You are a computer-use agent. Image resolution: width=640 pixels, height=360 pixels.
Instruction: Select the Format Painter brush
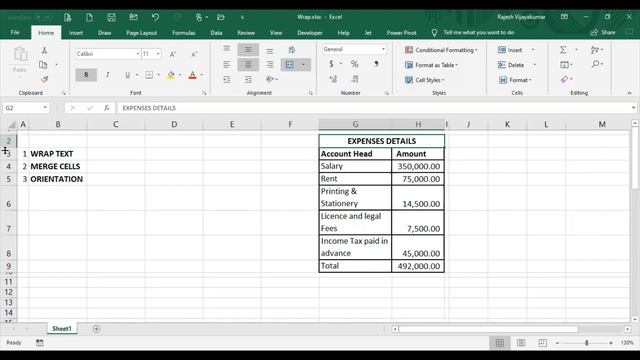[44, 79]
